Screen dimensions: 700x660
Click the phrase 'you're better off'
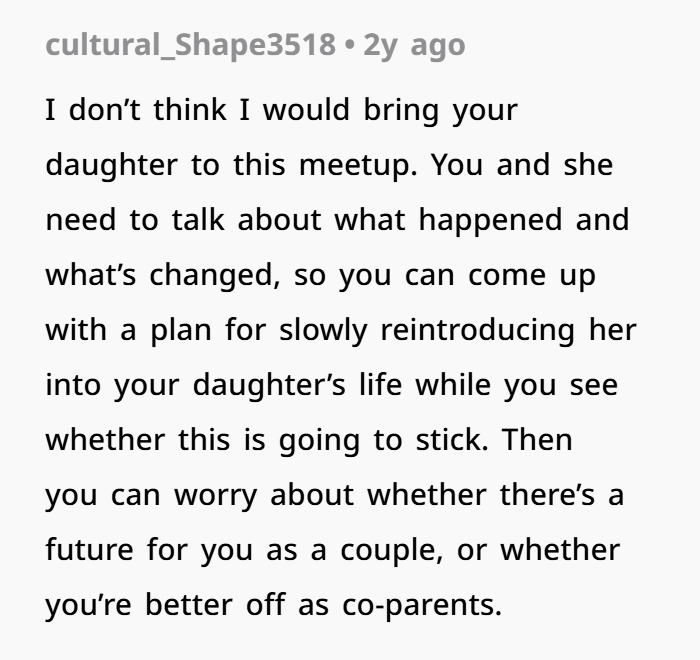(165, 605)
